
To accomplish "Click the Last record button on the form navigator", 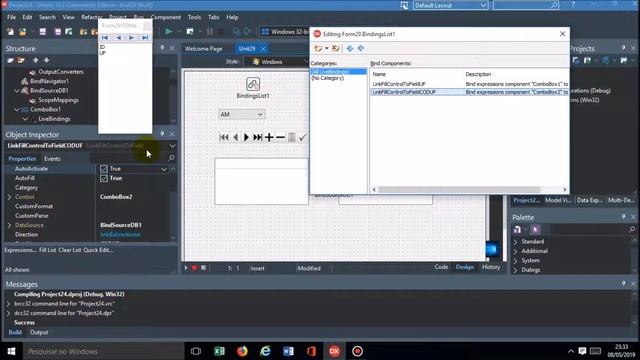I will [258, 138].
